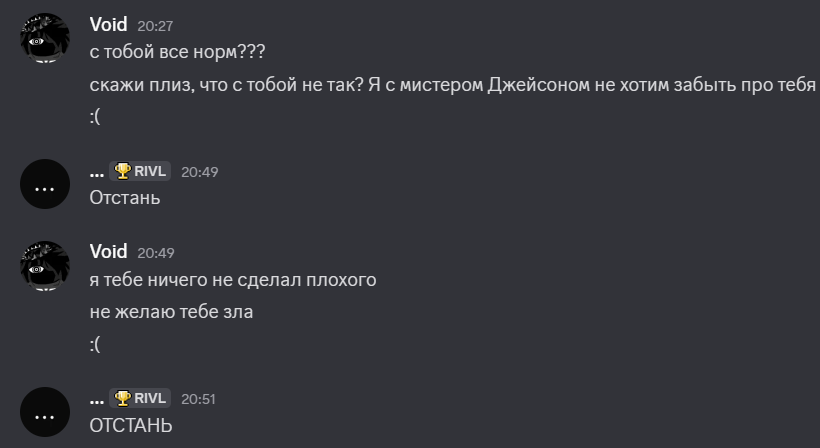This screenshot has height=448, width=820.
Task: Open Void's profile from the 20:49 username
Action: [108, 252]
